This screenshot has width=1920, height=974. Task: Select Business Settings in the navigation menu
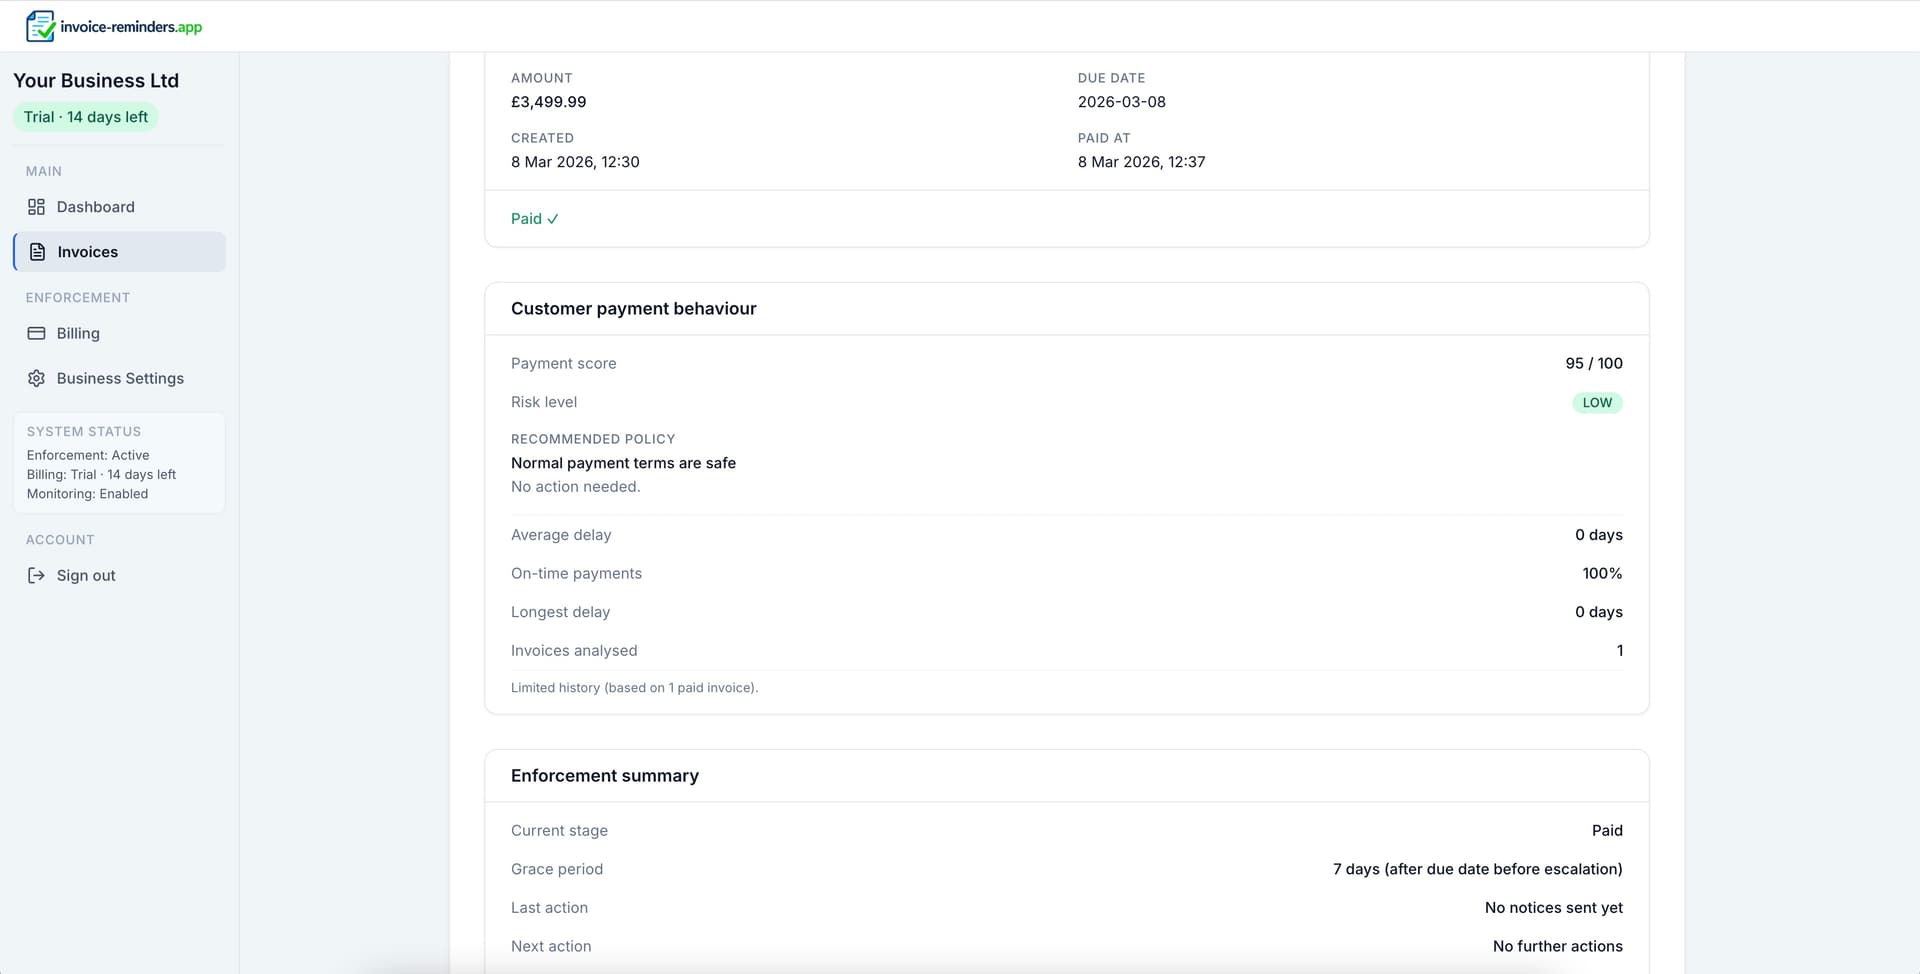pyautogui.click(x=119, y=378)
